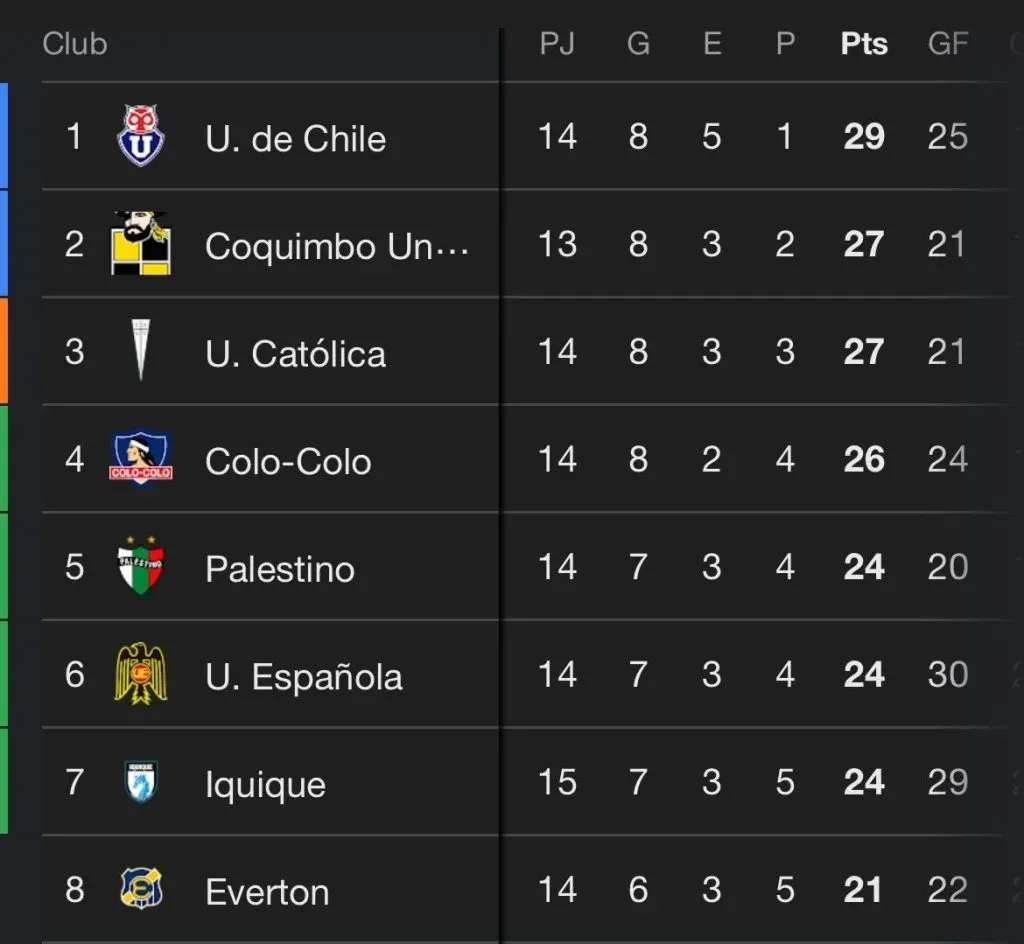The image size is (1024, 944).
Task: Open the U. de Chile team name
Action: (x=296, y=138)
